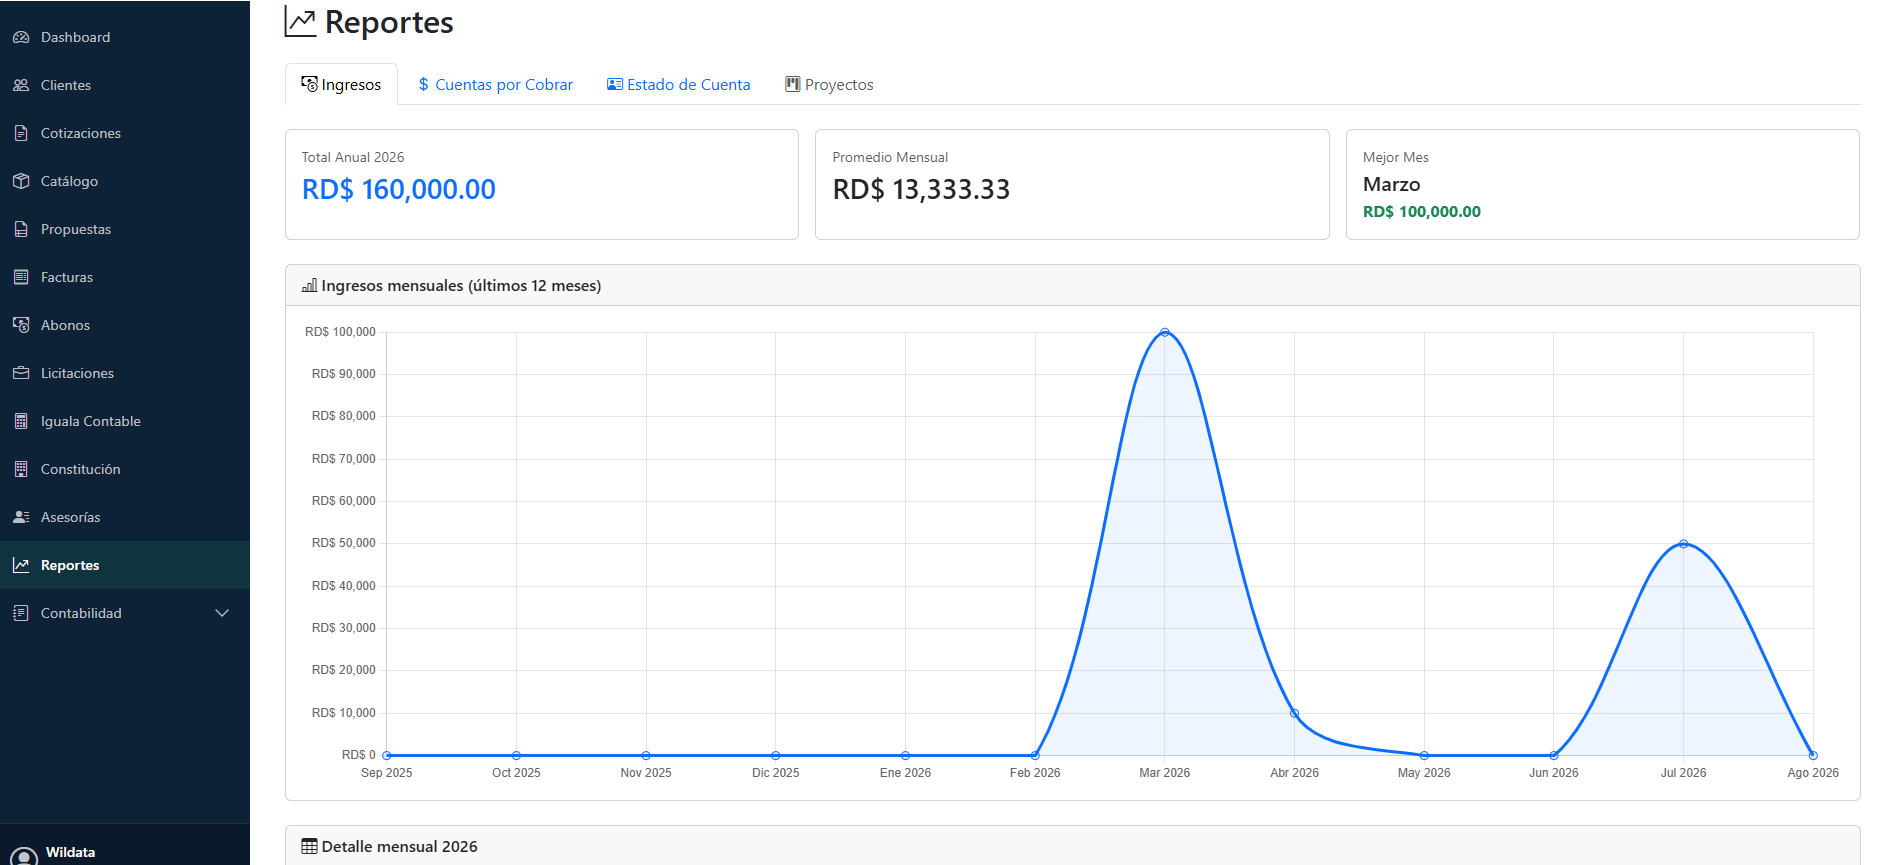The width and height of the screenshot is (1882, 865).
Task: Click the Wildata user avatar icon
Action: point(23,855)
